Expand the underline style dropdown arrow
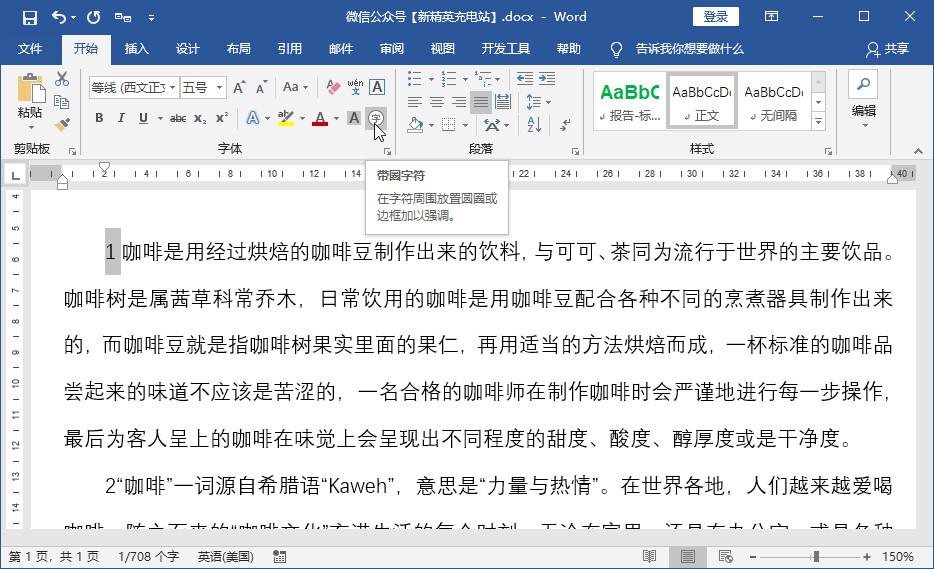This screenshot has width=934, height=569. click(160, 118)
